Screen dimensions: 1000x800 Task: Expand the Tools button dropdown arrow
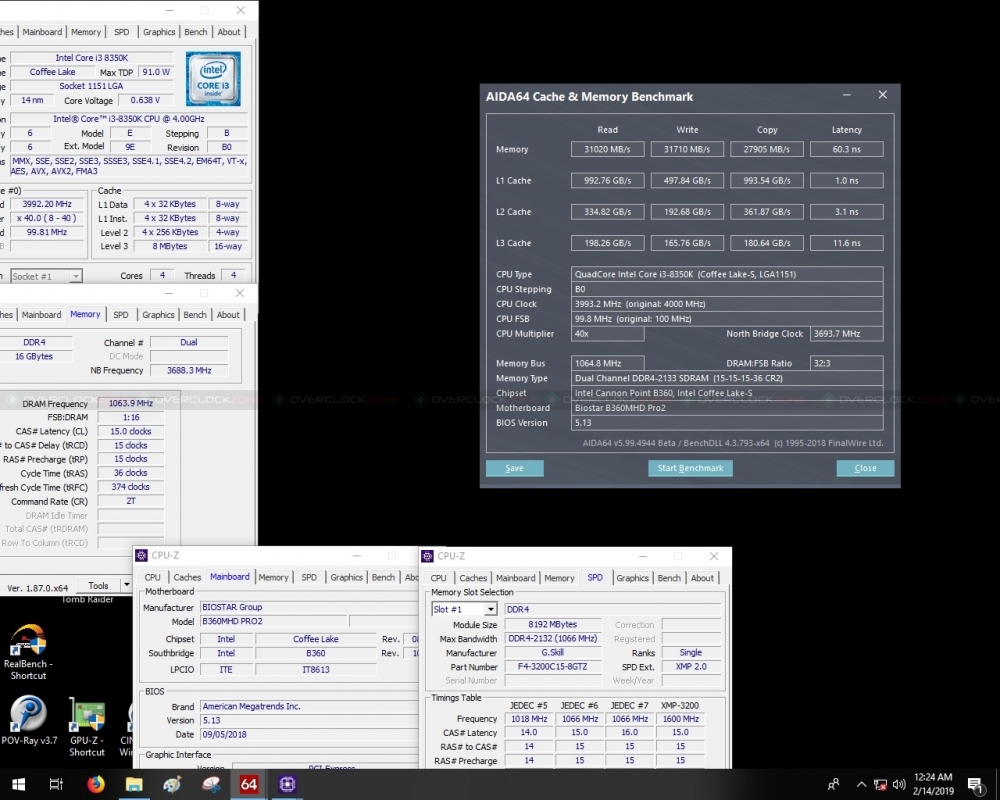(126, 585)
